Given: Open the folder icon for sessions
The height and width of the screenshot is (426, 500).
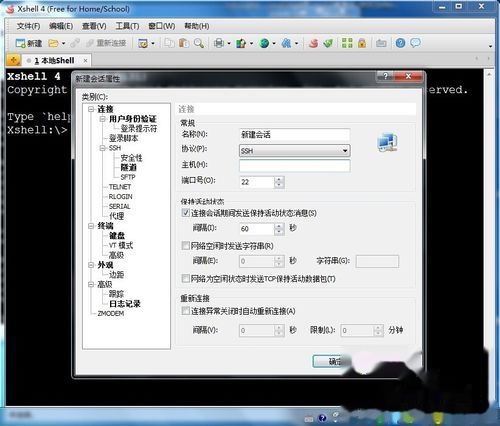Looking at the screenshot, I should point(53,43).
